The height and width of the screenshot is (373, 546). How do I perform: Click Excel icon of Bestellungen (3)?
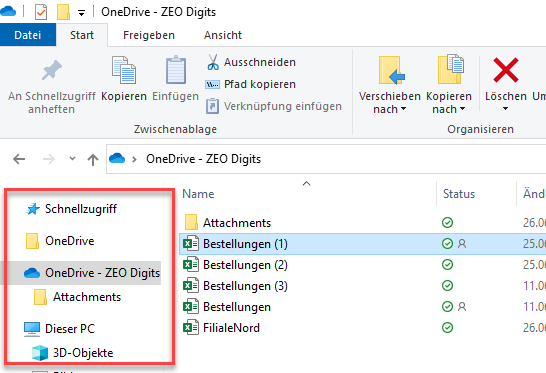click(x=191, y=286)
